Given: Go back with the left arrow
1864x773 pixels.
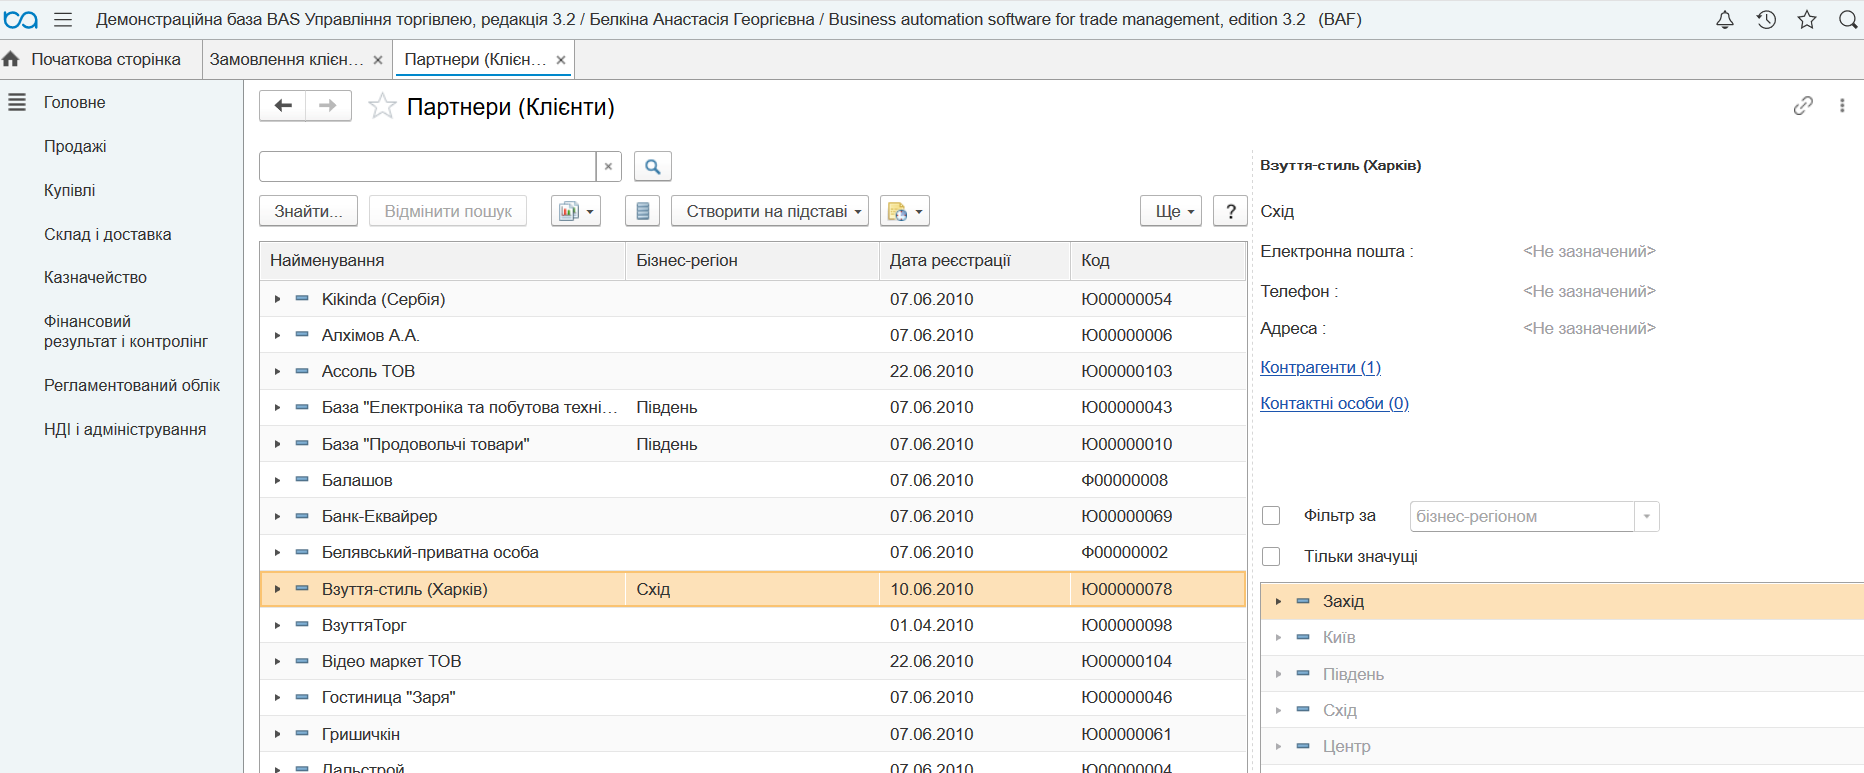Looking at the screenshot, I should click(283, 106).
